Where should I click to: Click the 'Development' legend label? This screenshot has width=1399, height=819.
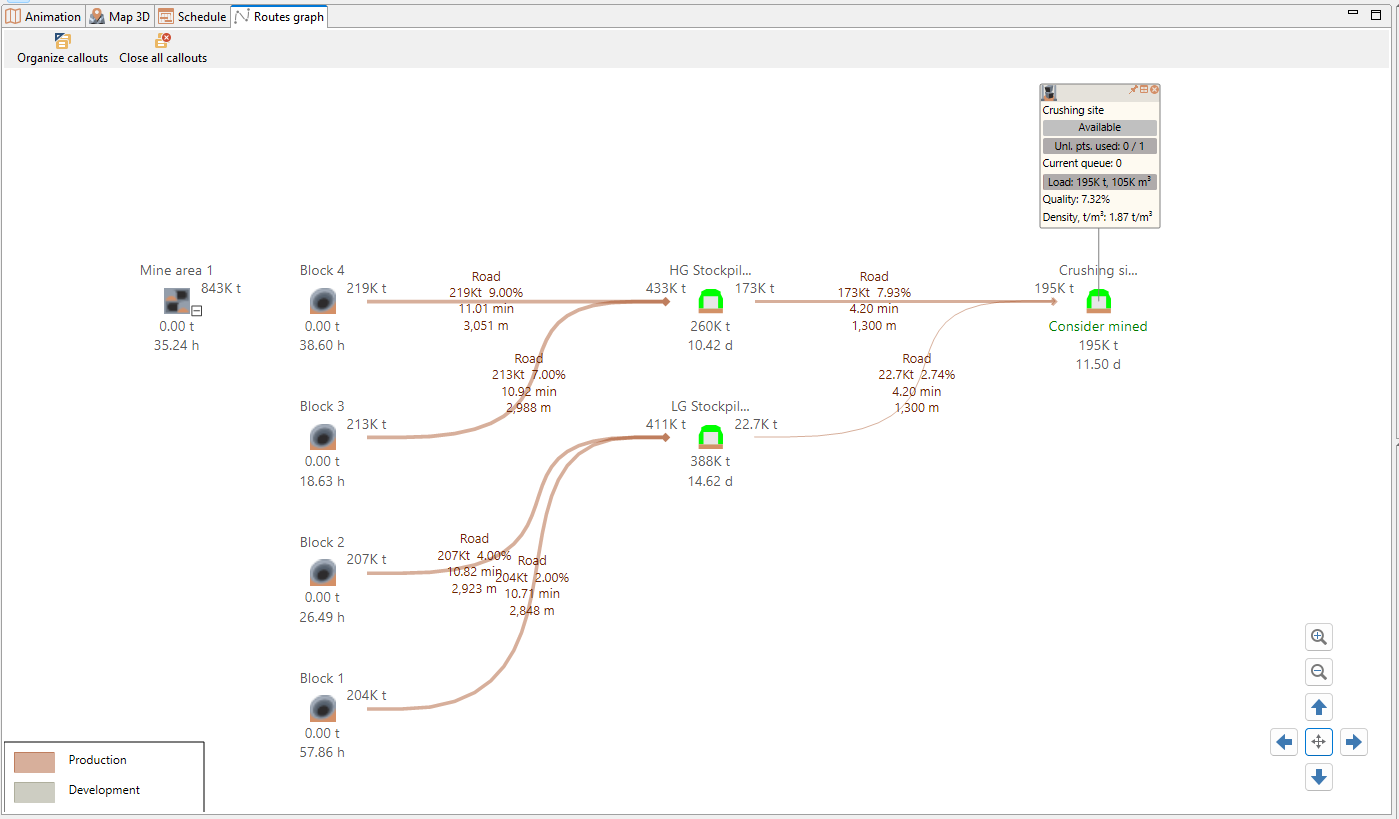[x=104, y=790]
